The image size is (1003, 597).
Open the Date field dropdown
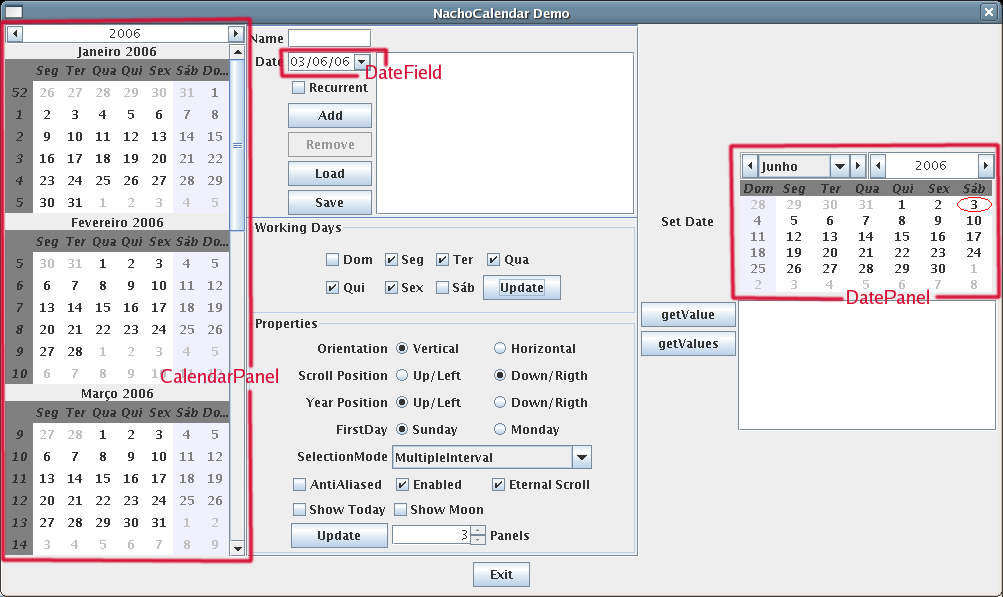pos(361,62)
